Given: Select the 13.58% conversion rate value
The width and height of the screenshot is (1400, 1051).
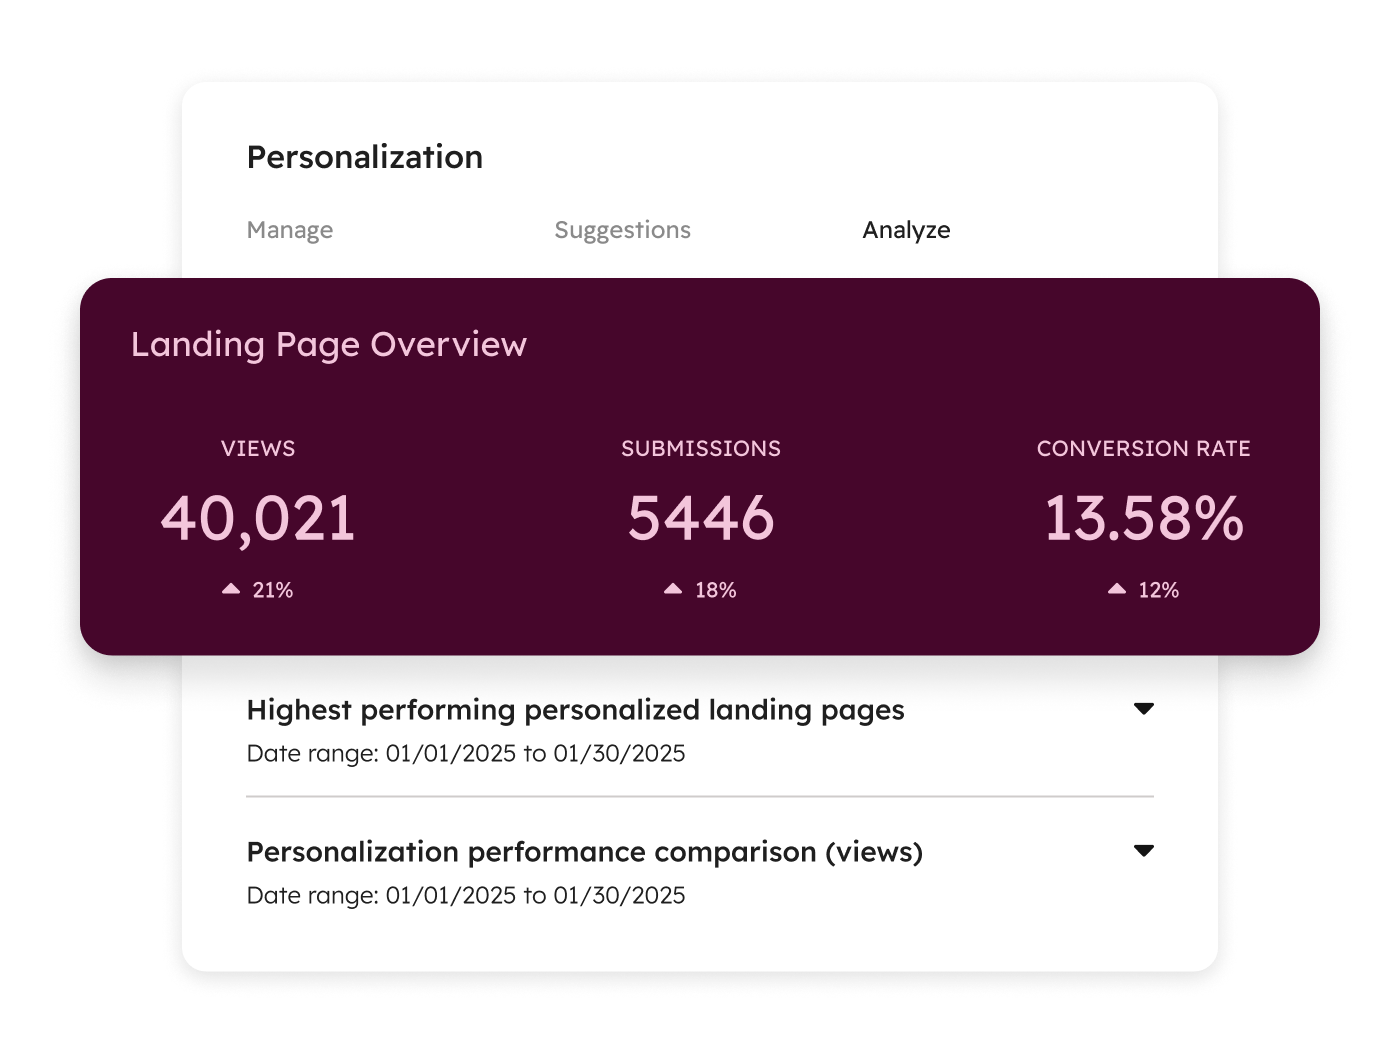Looking at the screenshot, I should pyautogui.click(x=1143, y=518).
